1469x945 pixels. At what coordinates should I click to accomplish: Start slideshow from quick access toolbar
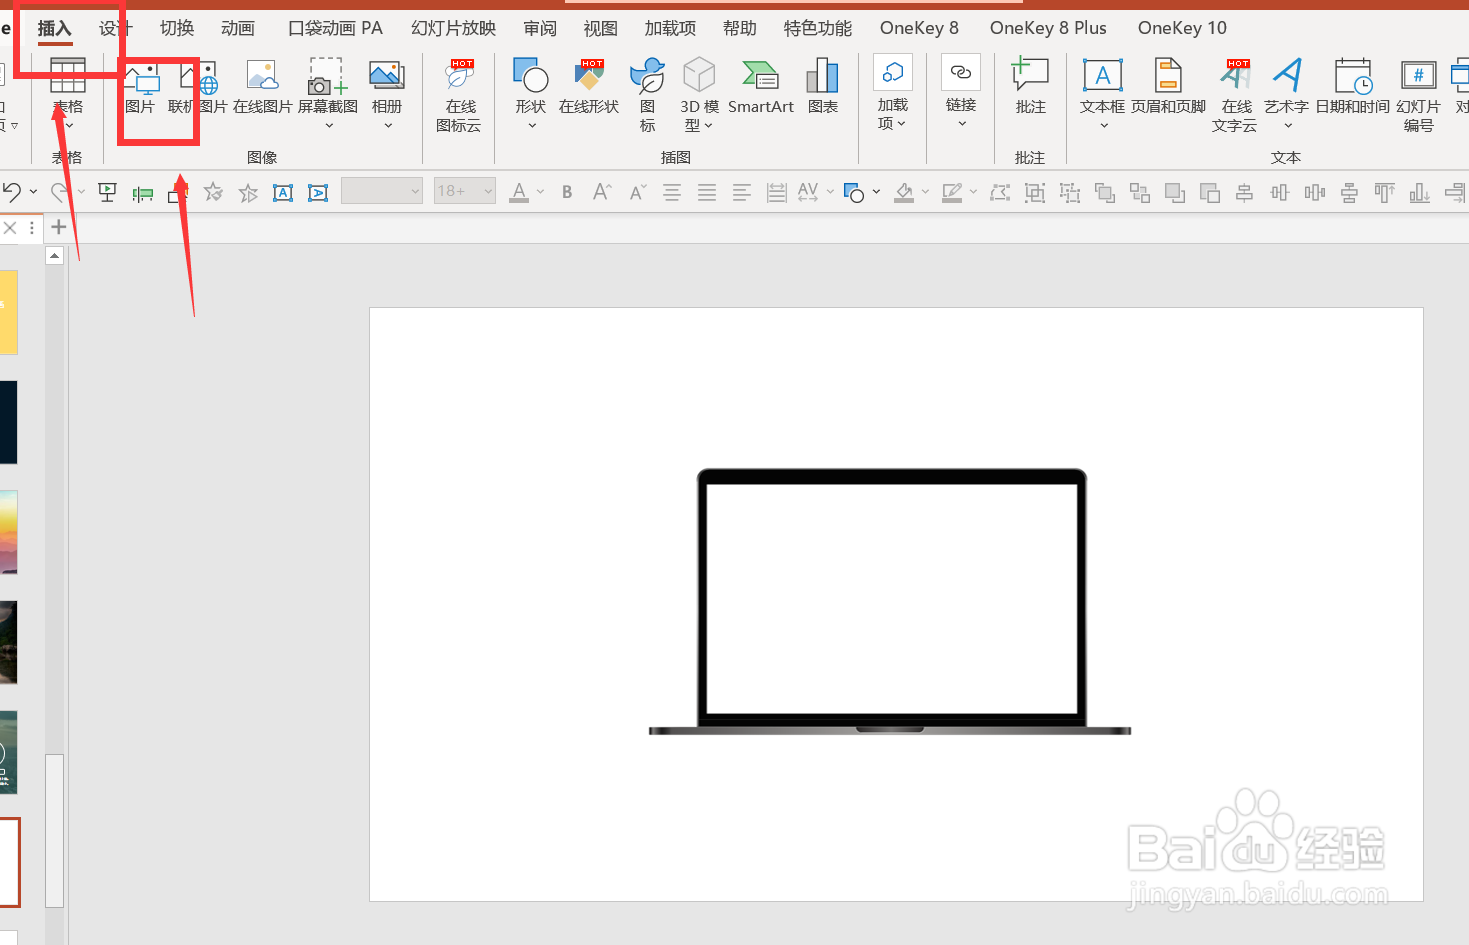click(x=107, y=192)
